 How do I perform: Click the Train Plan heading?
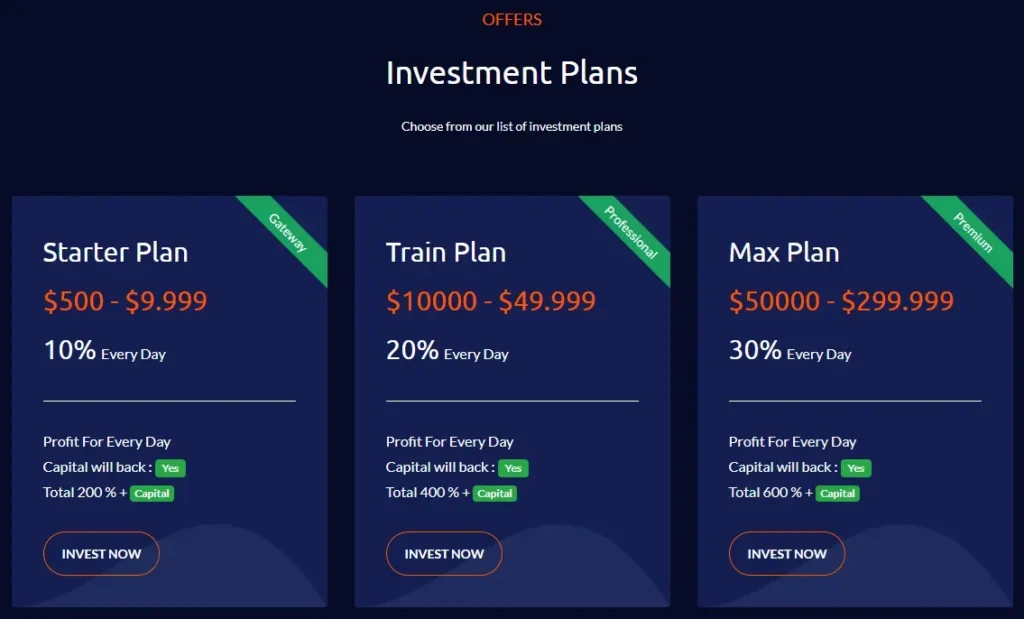[446, 253]
